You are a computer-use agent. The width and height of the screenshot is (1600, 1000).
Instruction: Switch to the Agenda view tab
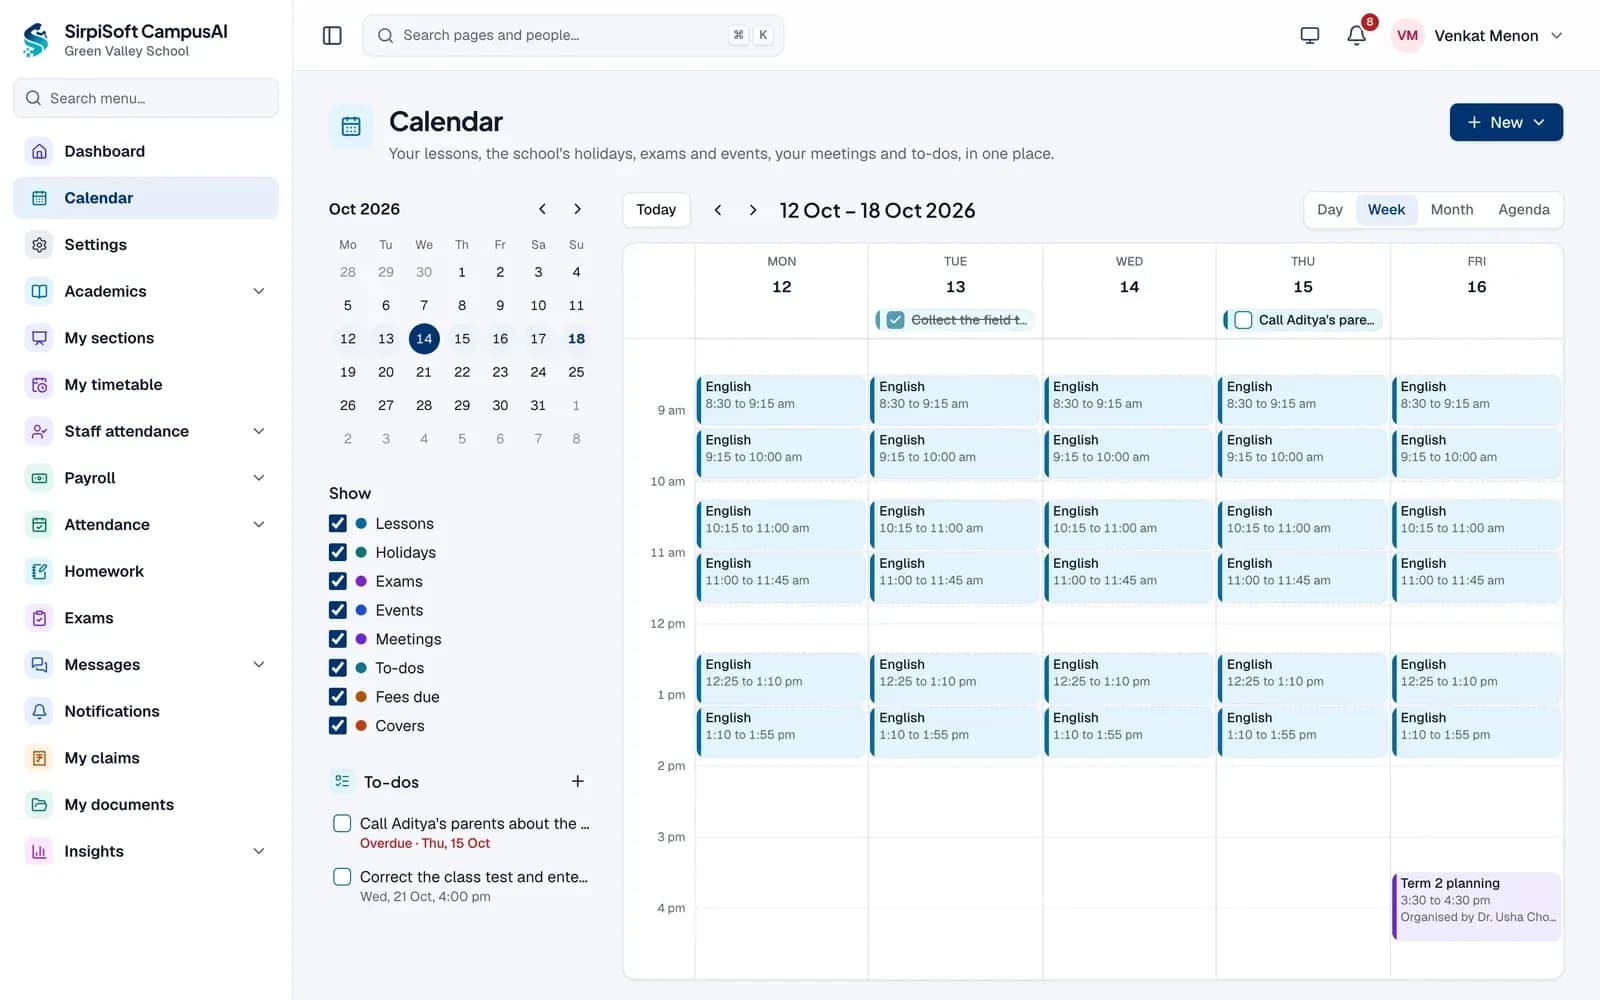1523,209
